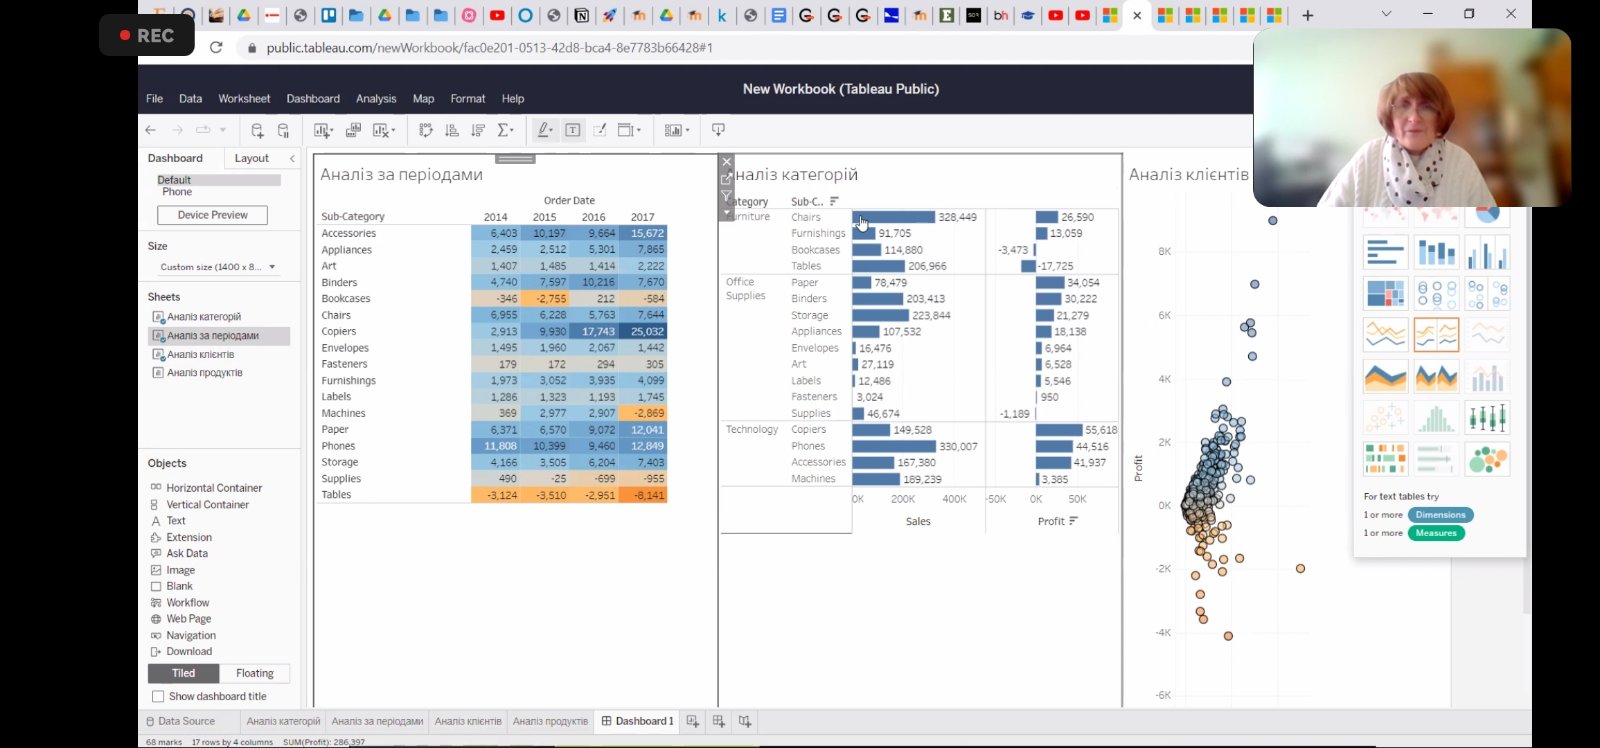Click the Duplicate Sheet toolbar icon
The image size is (1600, 748).
point(353,130)
